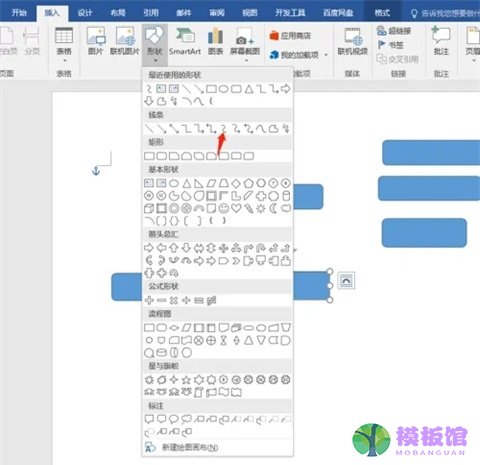This screenshot has height=465, width=480.
Task: Select the plus sign equation shape
Action: point(149,300)
